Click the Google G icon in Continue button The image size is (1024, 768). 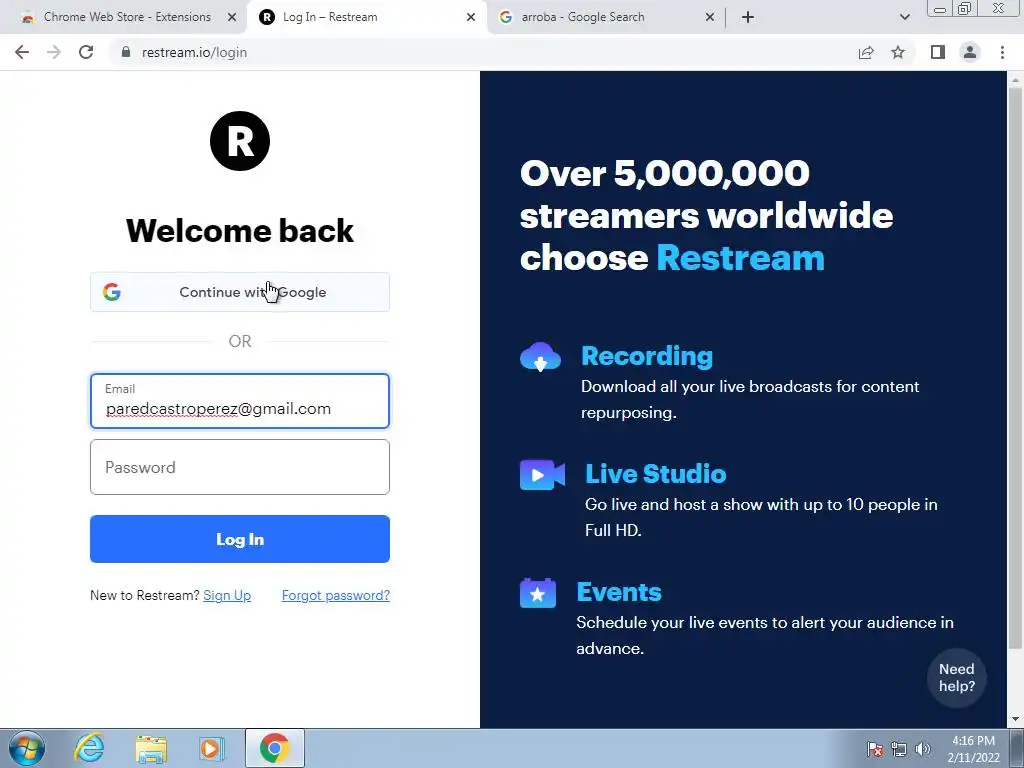pos(112,292)
